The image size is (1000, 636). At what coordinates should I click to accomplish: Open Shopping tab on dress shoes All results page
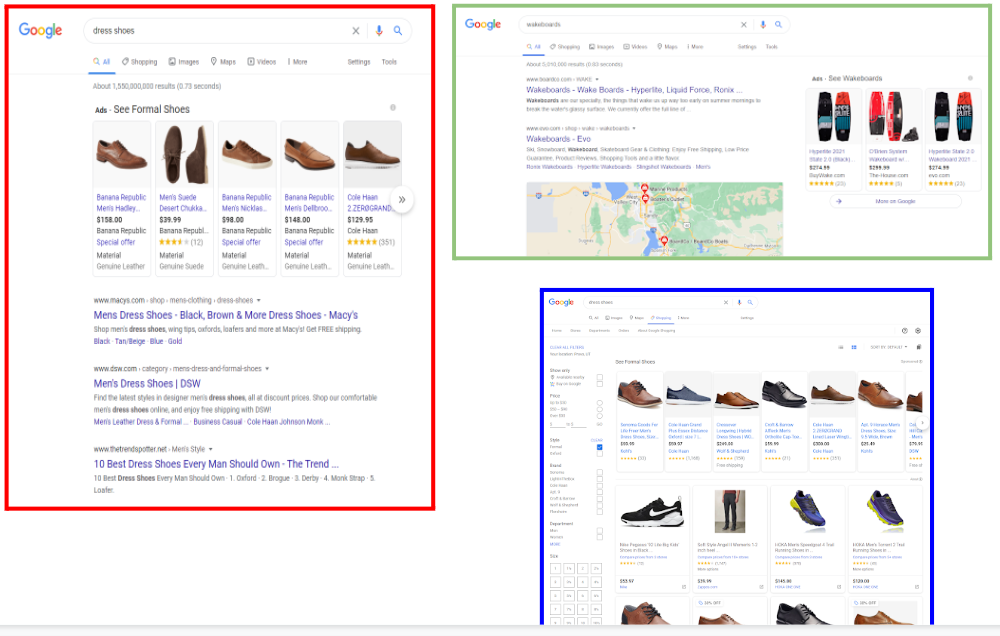coord(140,62)
